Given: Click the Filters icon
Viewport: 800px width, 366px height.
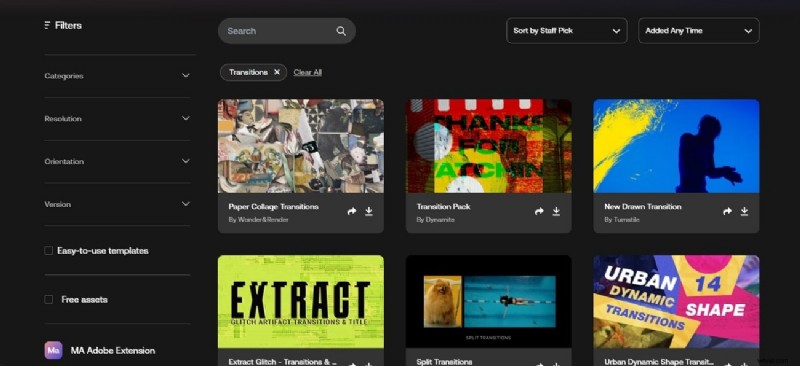Looking at the screenshot, I should [47, 25].
